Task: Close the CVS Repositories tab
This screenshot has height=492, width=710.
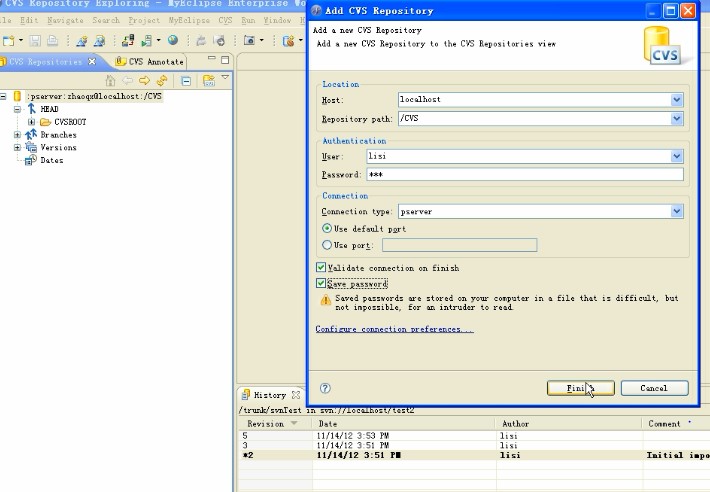Action: [92, 61]
